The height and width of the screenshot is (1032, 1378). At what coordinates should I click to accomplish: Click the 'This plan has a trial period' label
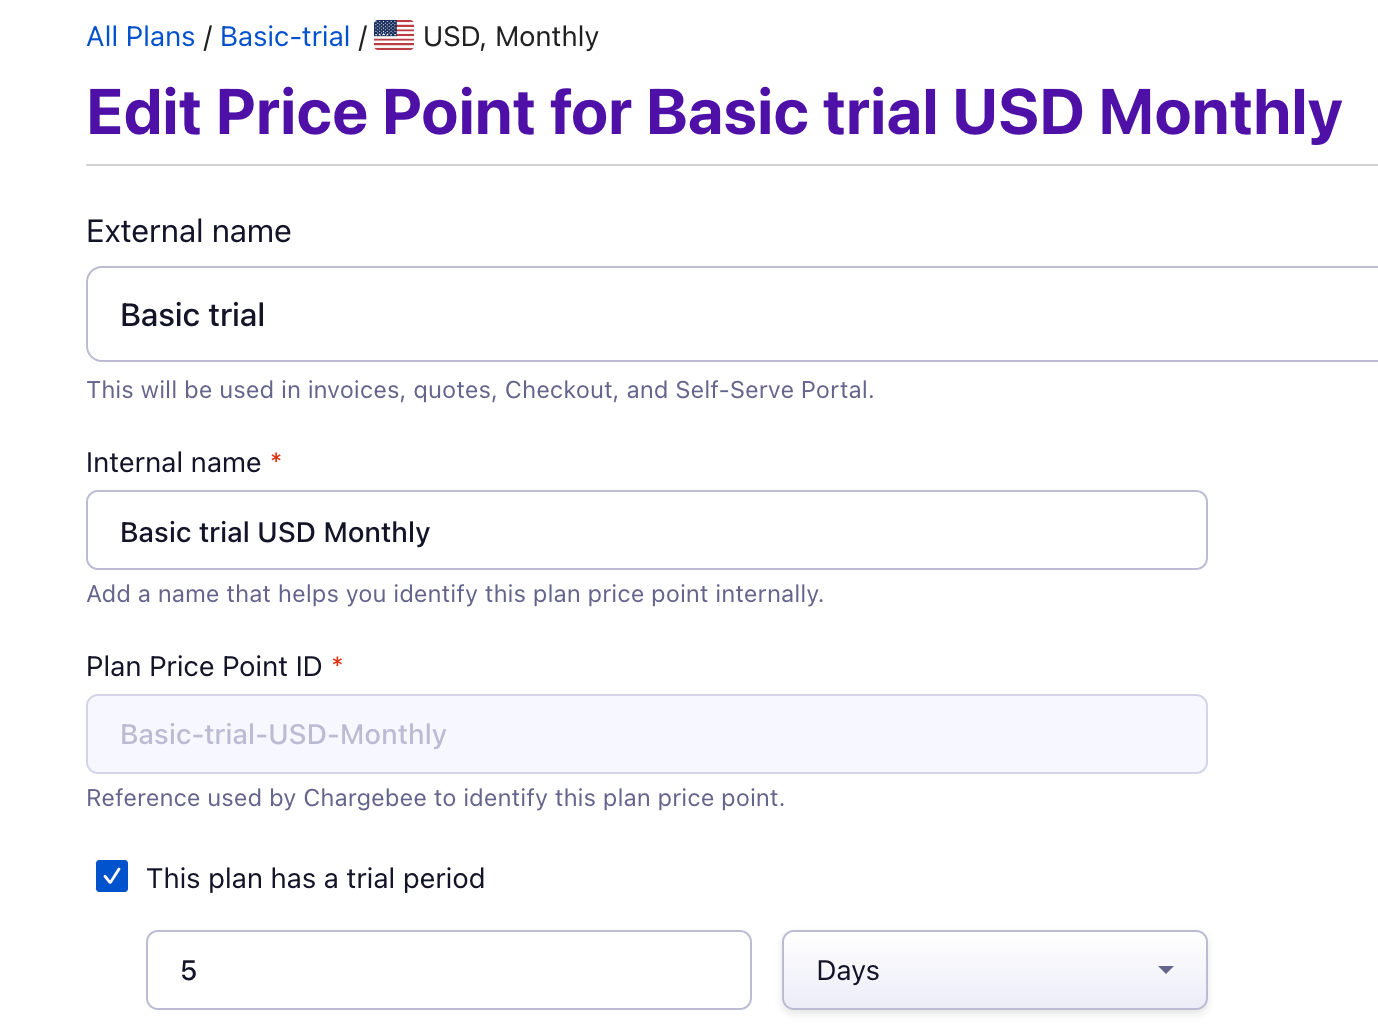click(x=316, y=878)
